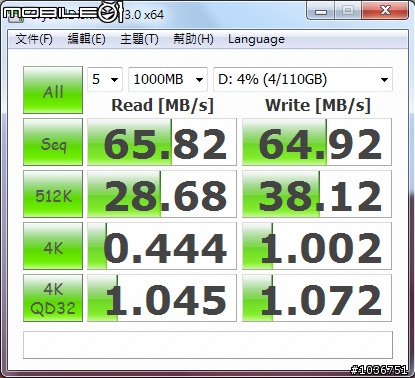Click the Write [MB/s] column header

coord(318,105)
